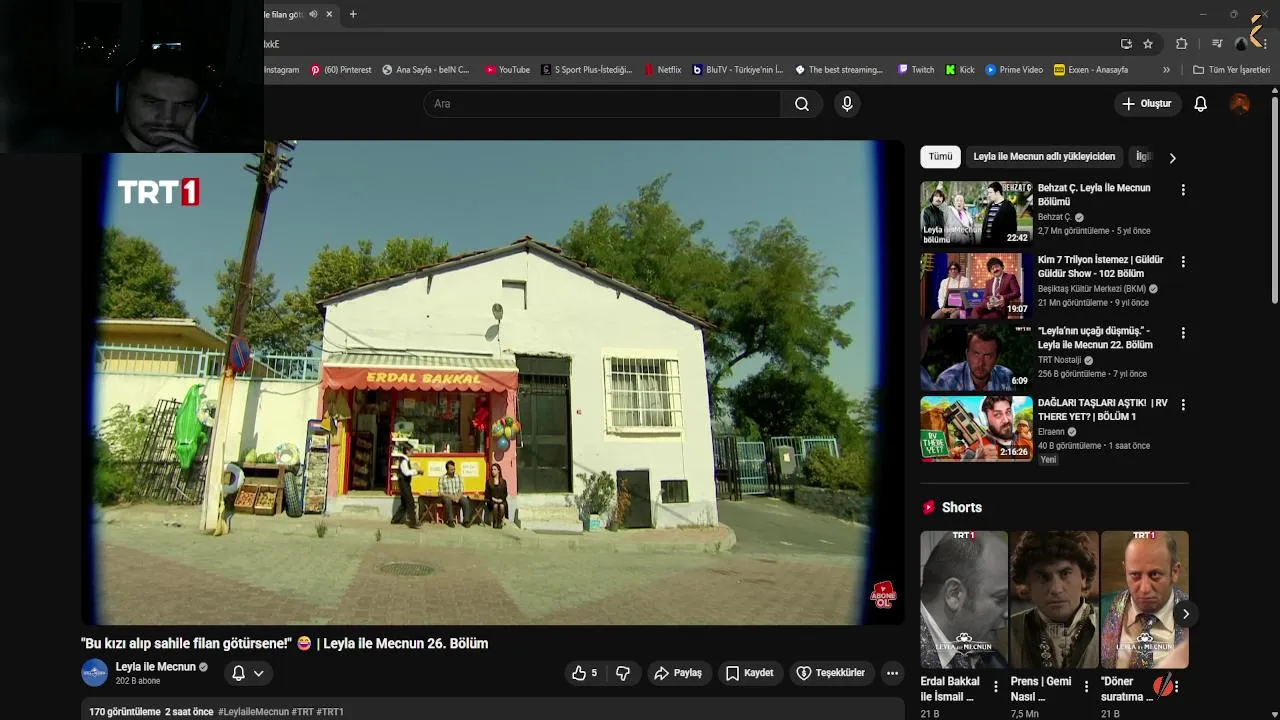Open options menu for Behzat Ç. video
This screenshot has width=1280, height=720.
[x=1183, y=190]
